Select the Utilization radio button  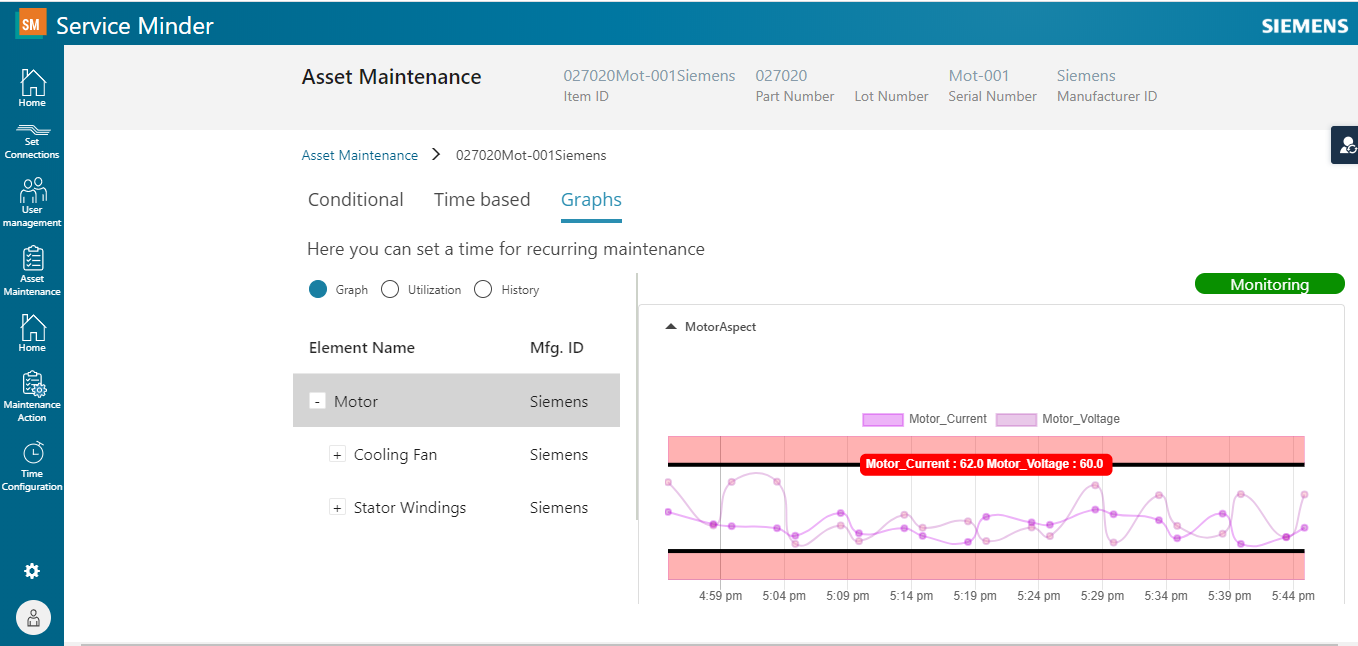point(391,289)
